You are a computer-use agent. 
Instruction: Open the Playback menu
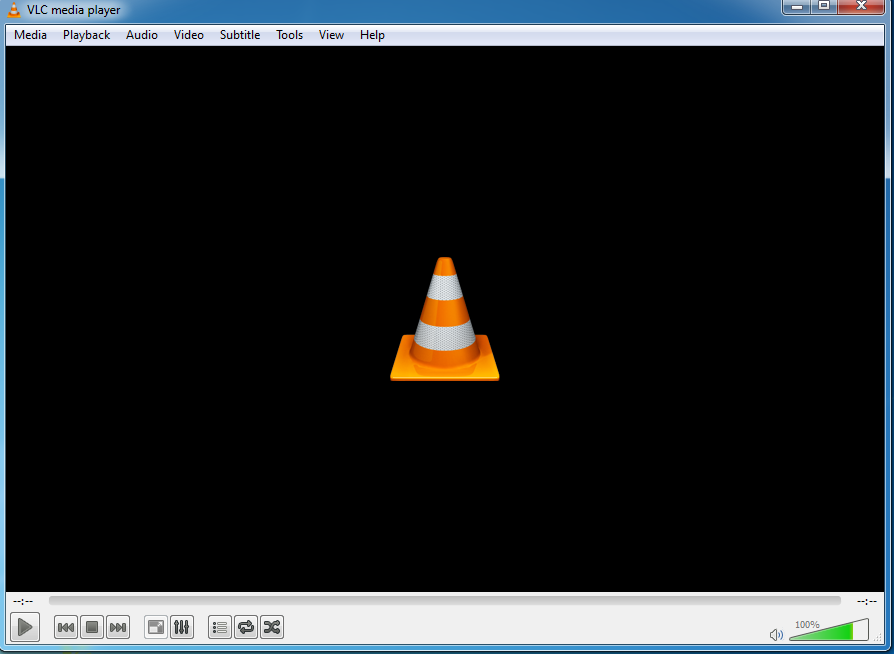point(87,35)
